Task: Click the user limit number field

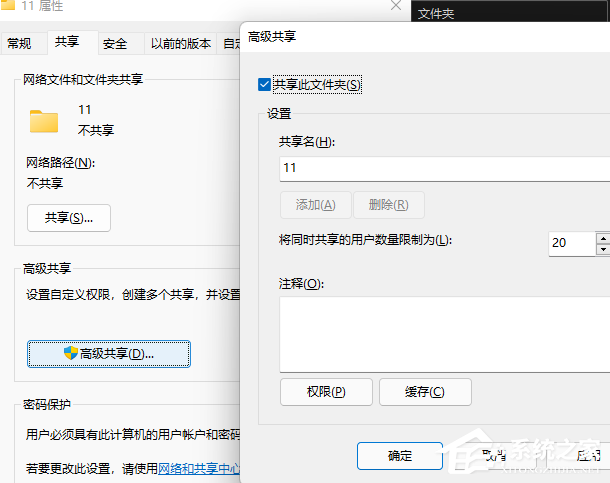Action: click(x=570, y=243)
